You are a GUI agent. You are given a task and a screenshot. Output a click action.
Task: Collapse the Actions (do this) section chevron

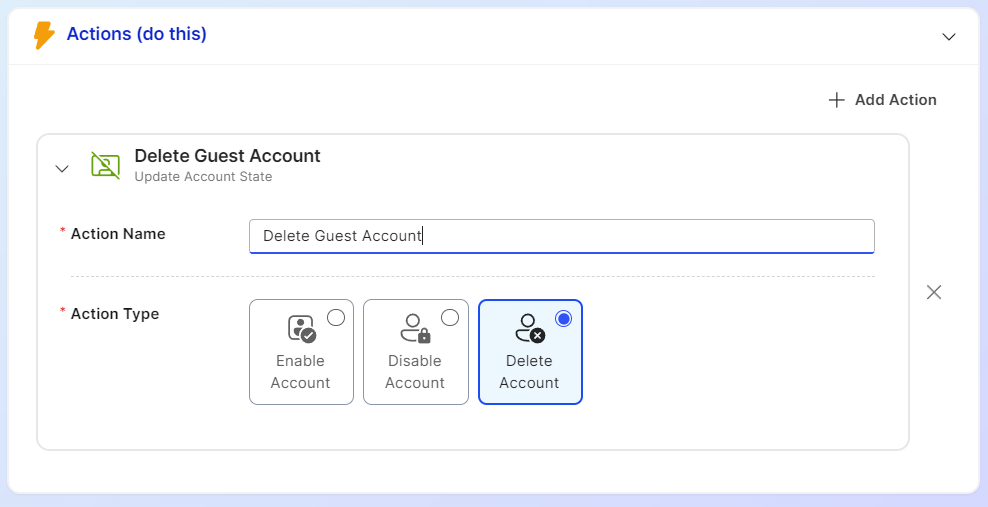(949, 37)
